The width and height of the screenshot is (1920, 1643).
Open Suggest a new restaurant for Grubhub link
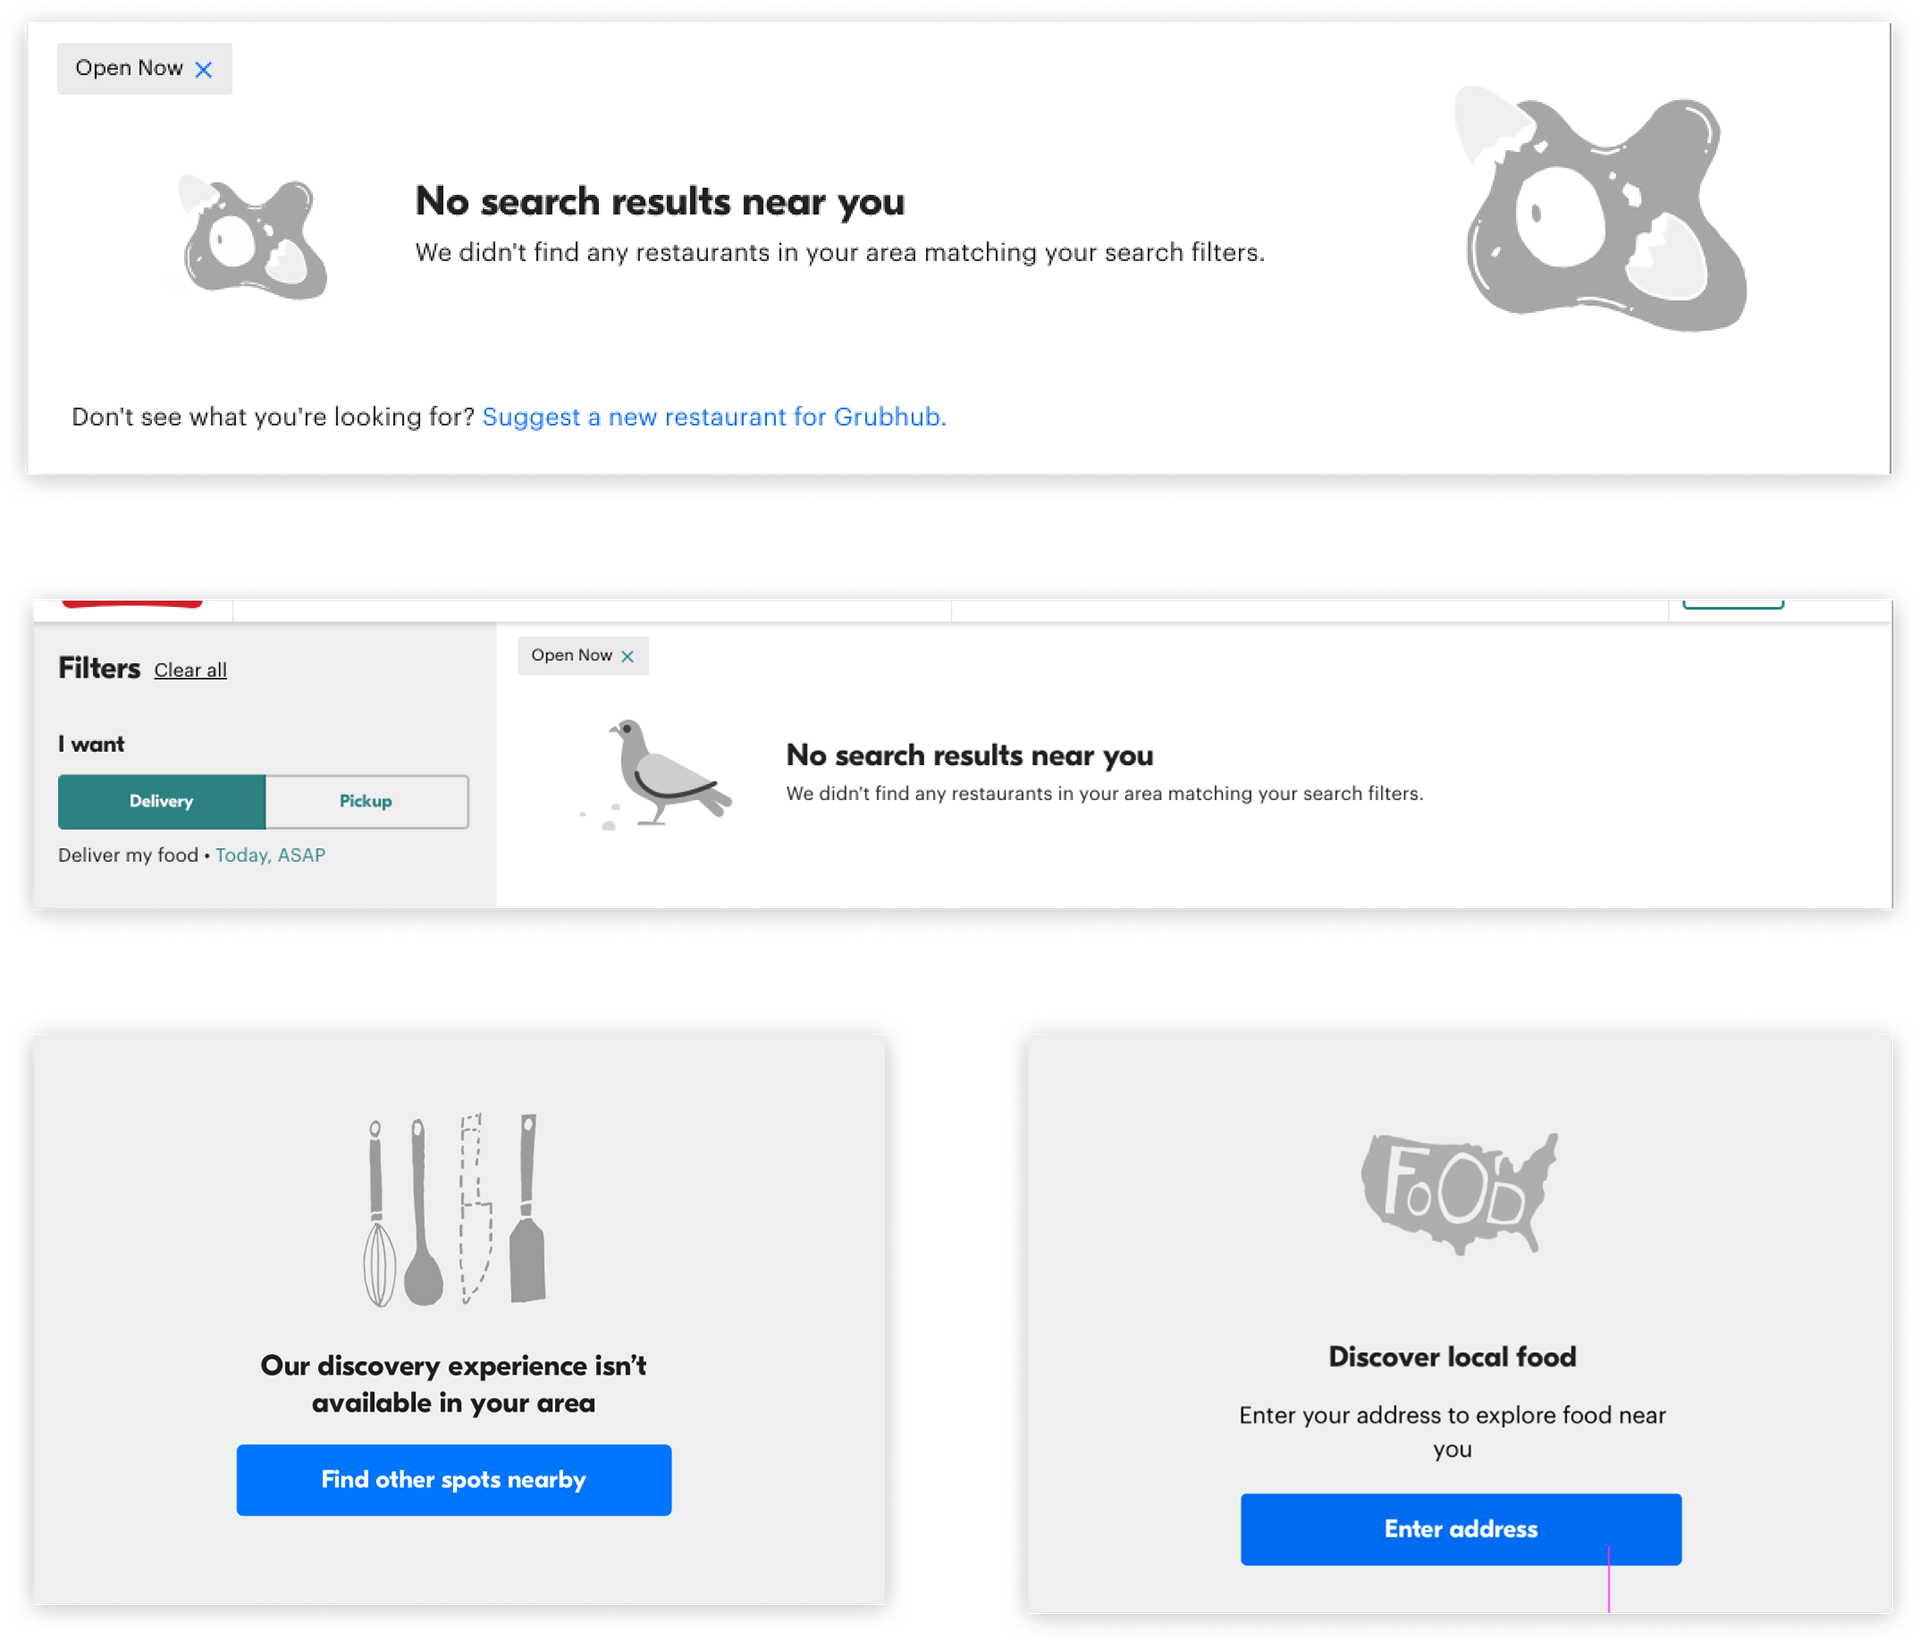(x=714, y=417)
